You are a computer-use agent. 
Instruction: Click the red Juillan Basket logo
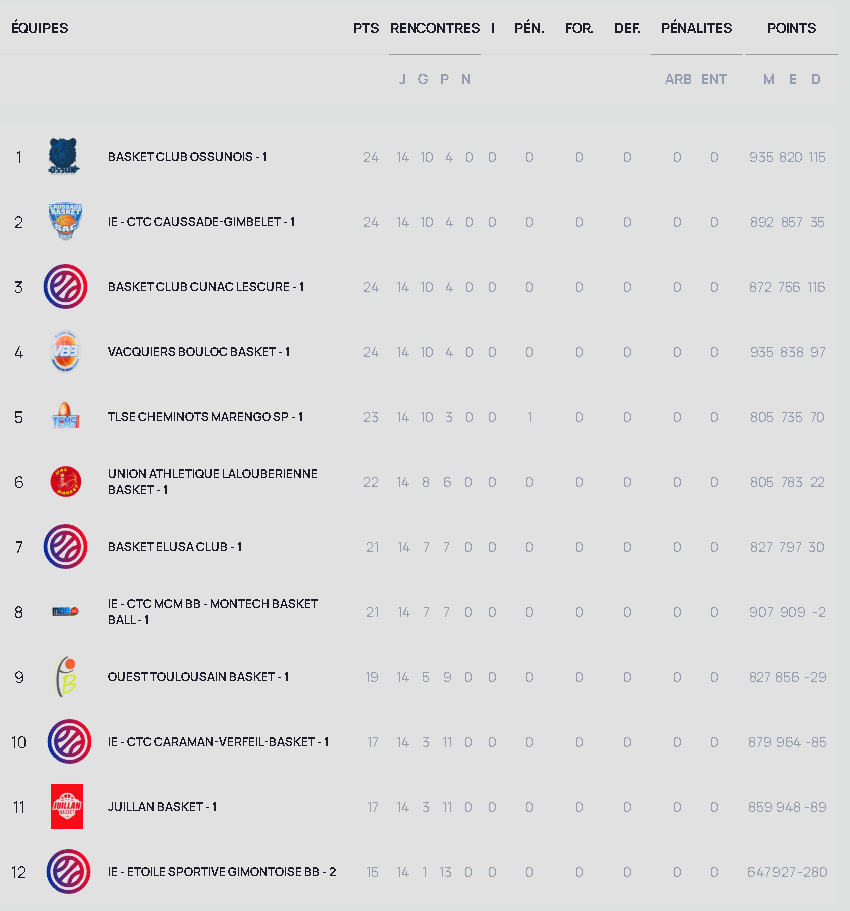[66, 807]
